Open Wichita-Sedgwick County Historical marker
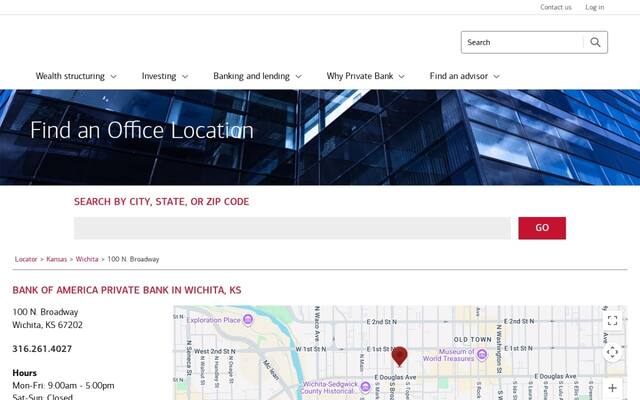640x400 pixels. (365, 387)
